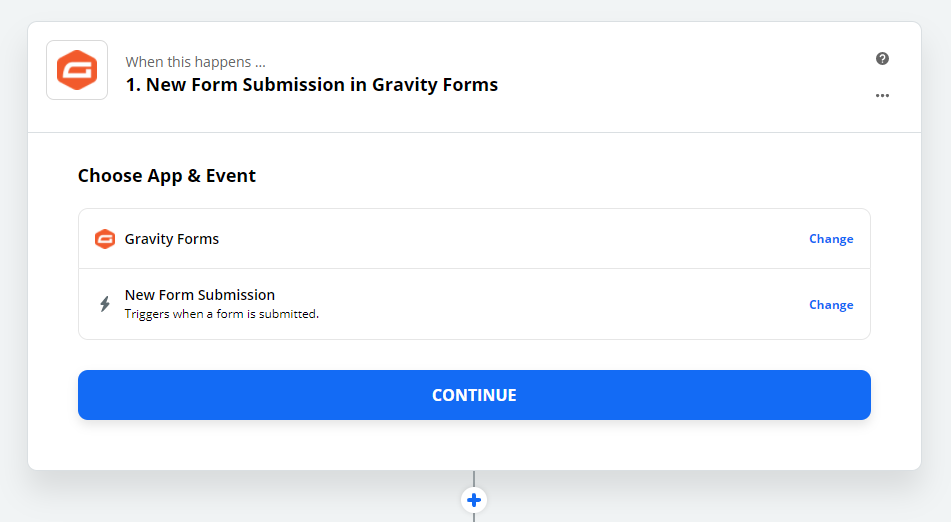The height and width of the screenshot is (522, 951).
Task: Collapse the "Choose App & Event" section heading
Action: pyautogui.click(x=167, y=176)
